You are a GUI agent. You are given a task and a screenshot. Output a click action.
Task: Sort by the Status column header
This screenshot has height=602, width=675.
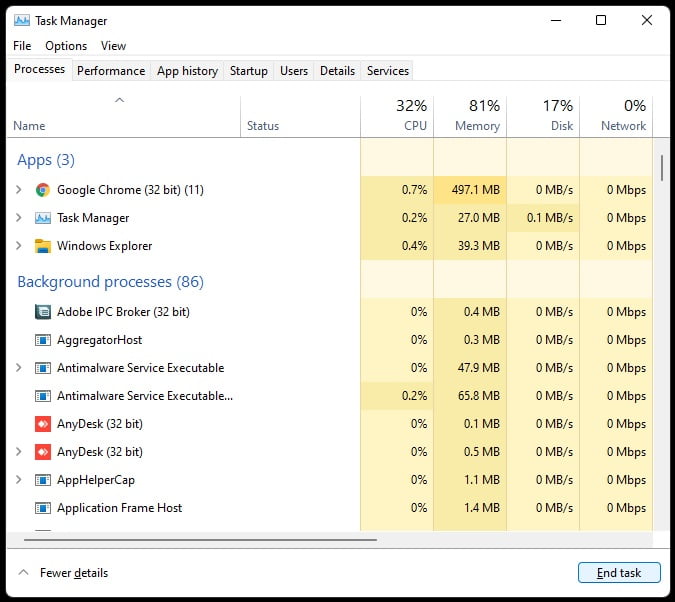click(x=300, y=117)
